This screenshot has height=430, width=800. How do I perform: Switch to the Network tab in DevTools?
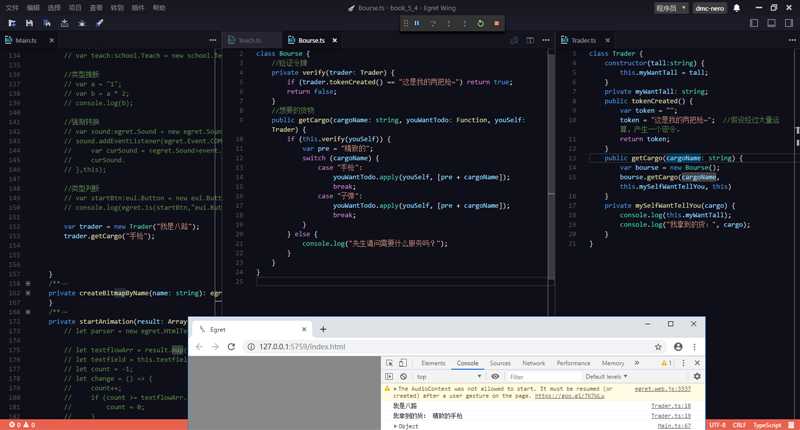(534, 363)
